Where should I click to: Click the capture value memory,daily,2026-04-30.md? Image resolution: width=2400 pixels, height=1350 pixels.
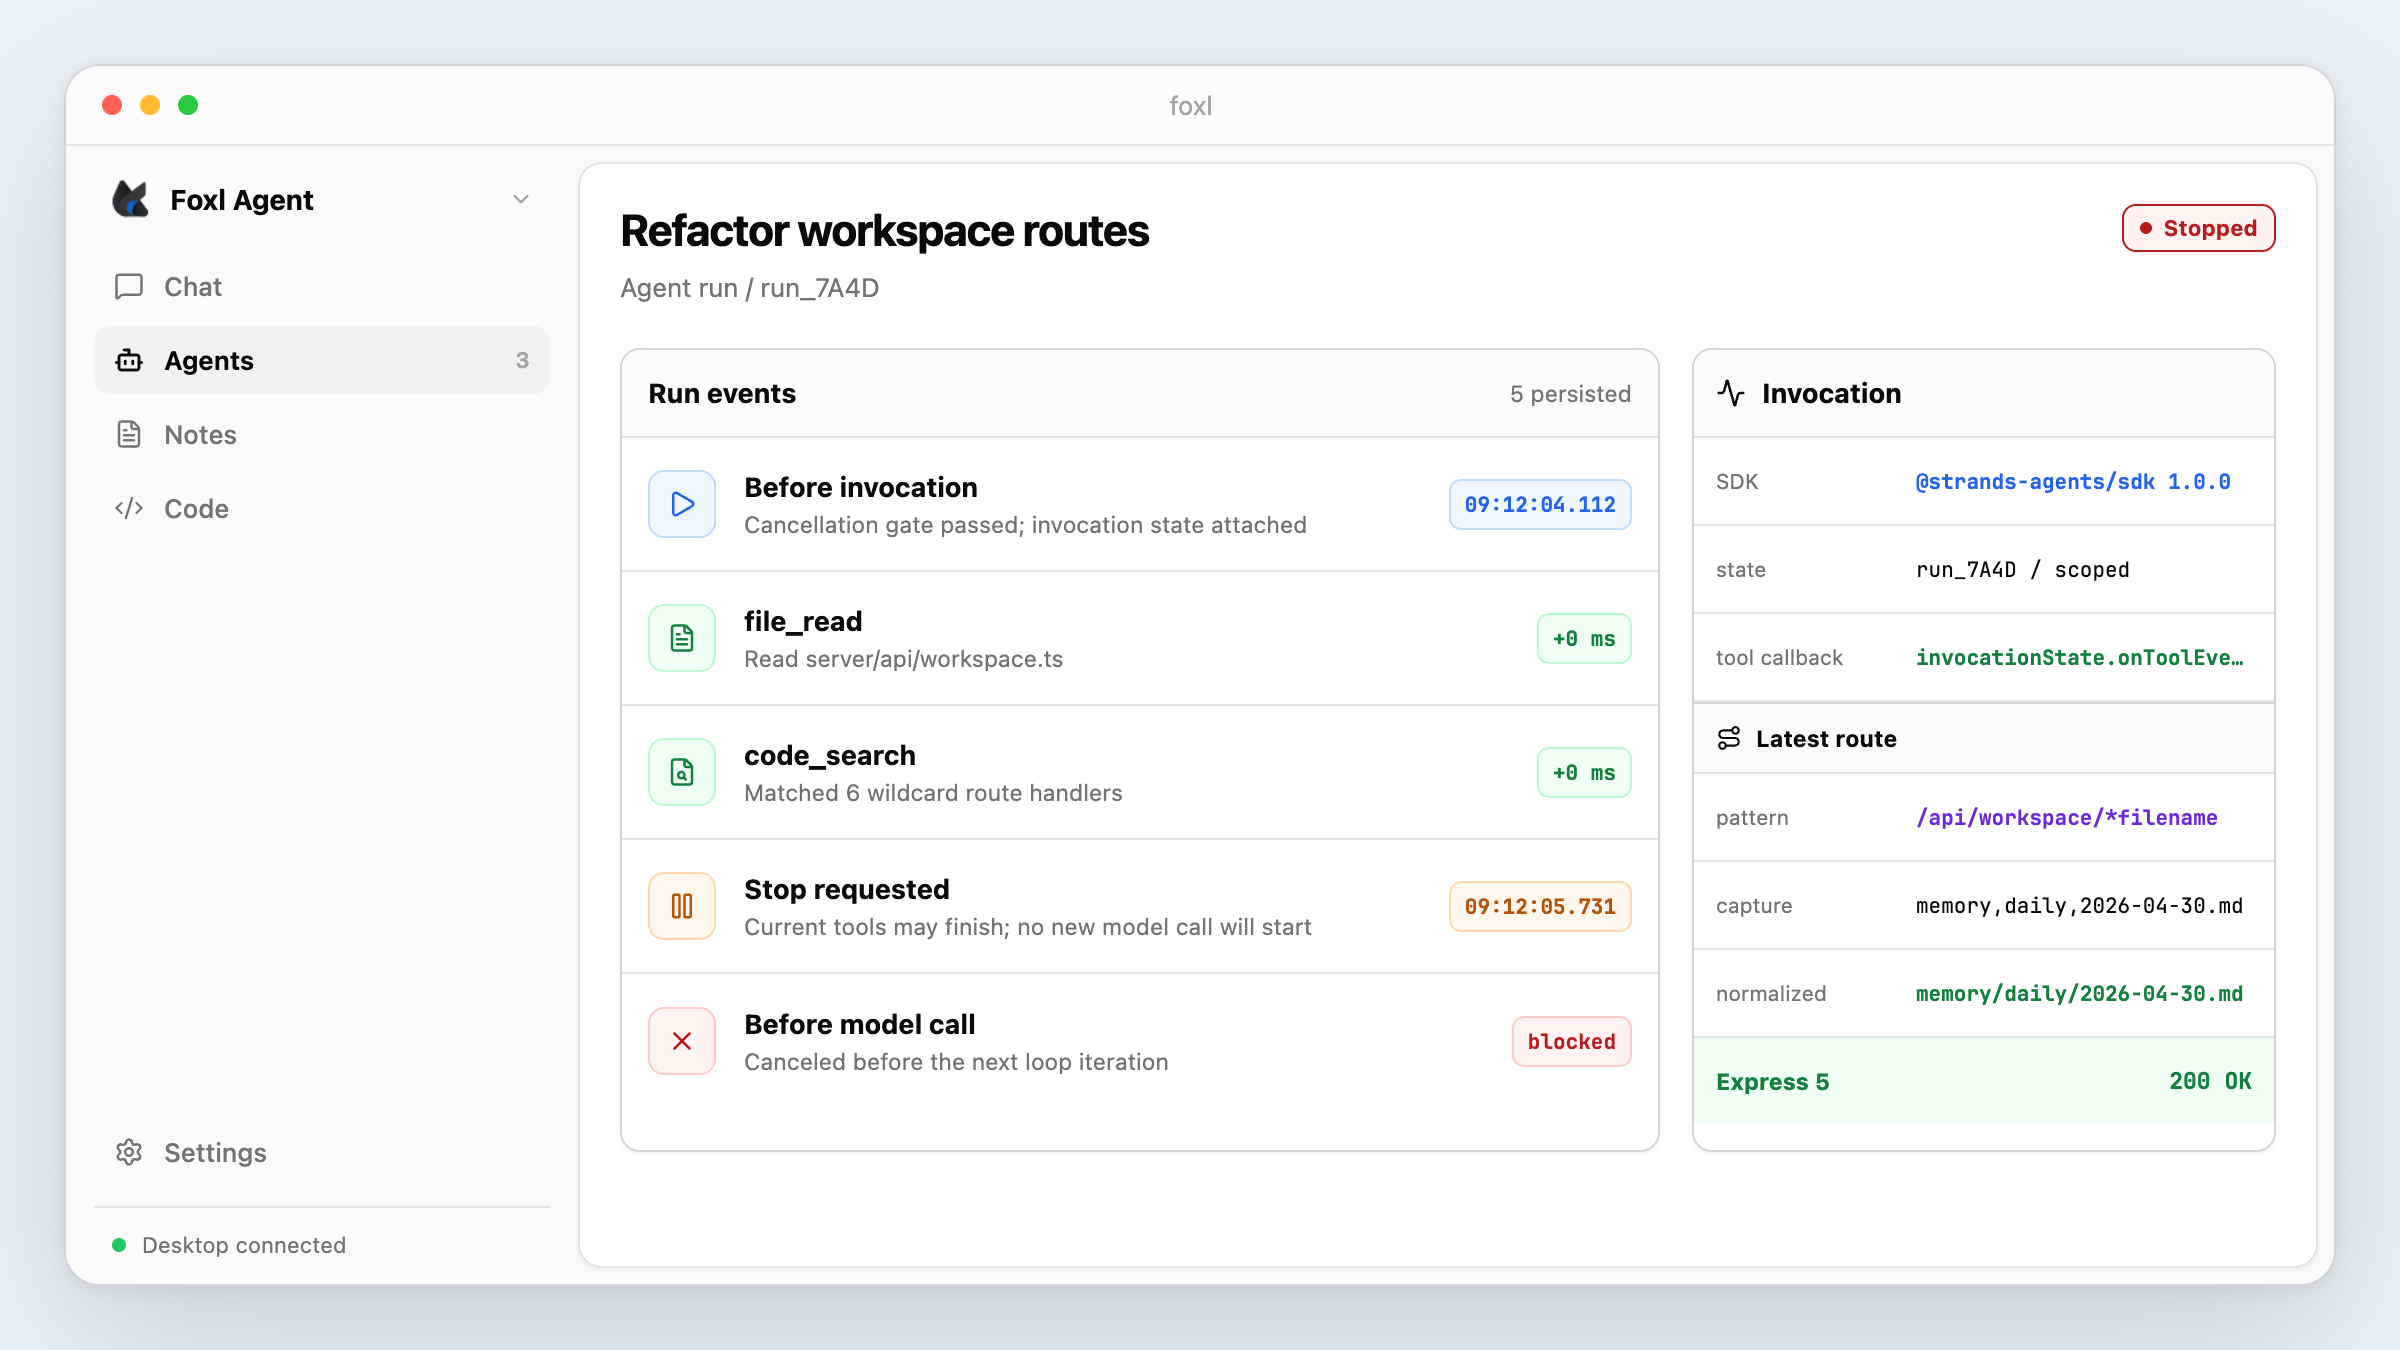tap(2079, 905)
